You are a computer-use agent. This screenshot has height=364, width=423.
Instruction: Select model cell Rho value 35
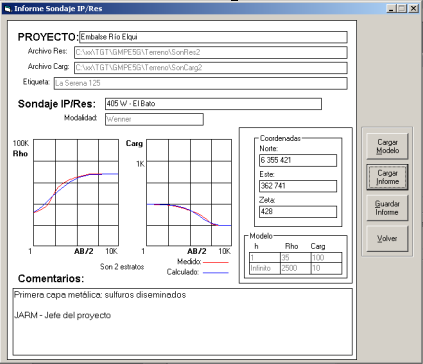tap(295, 258)
